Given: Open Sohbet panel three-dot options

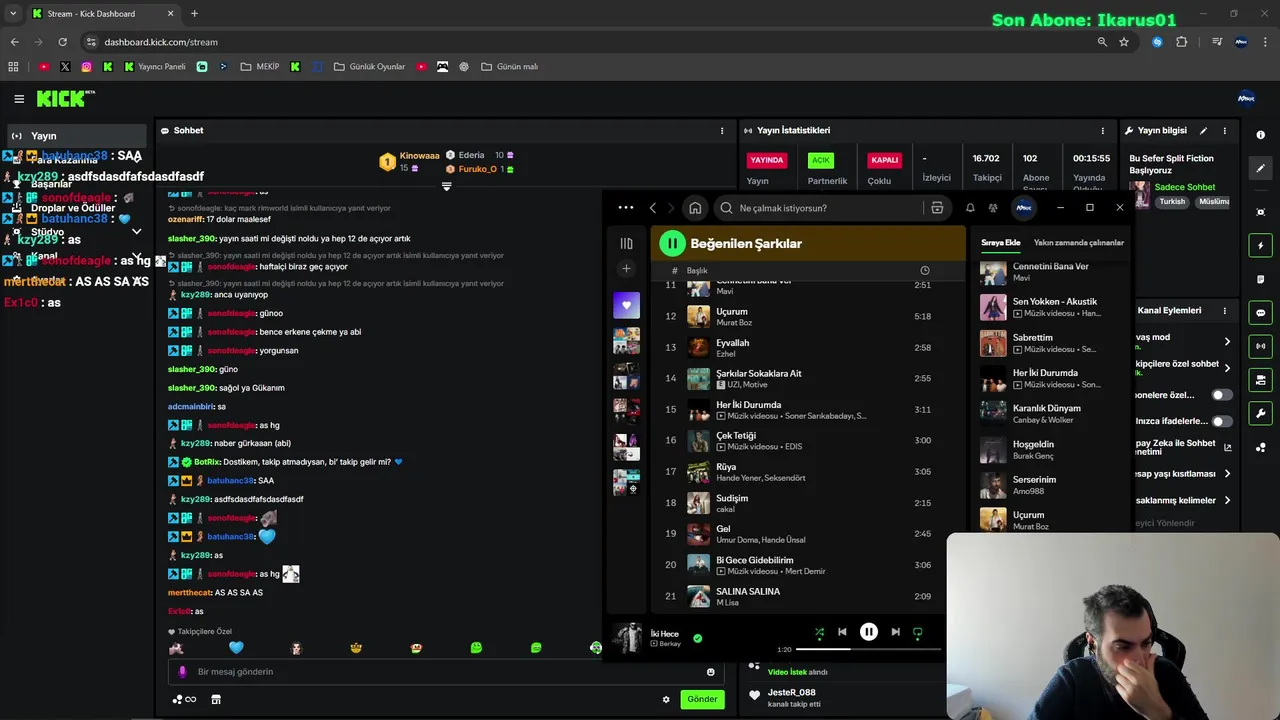Looking at the screenshot, I should tap(722, 130).
